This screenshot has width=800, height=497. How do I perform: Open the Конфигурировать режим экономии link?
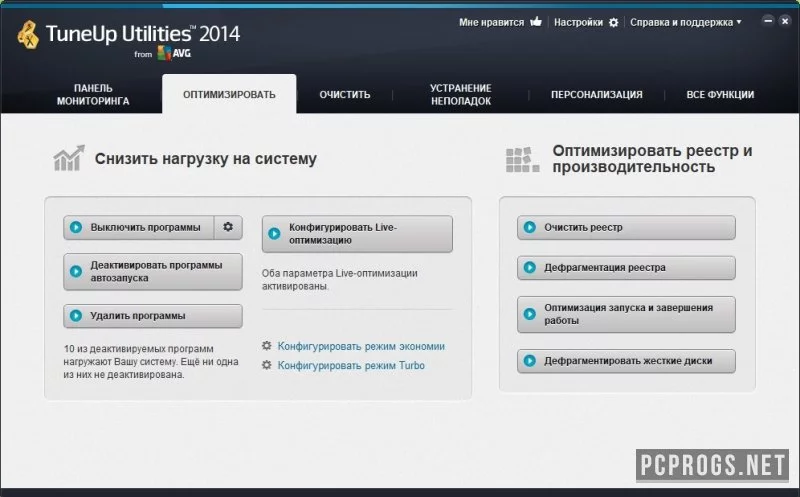point(361,346)
